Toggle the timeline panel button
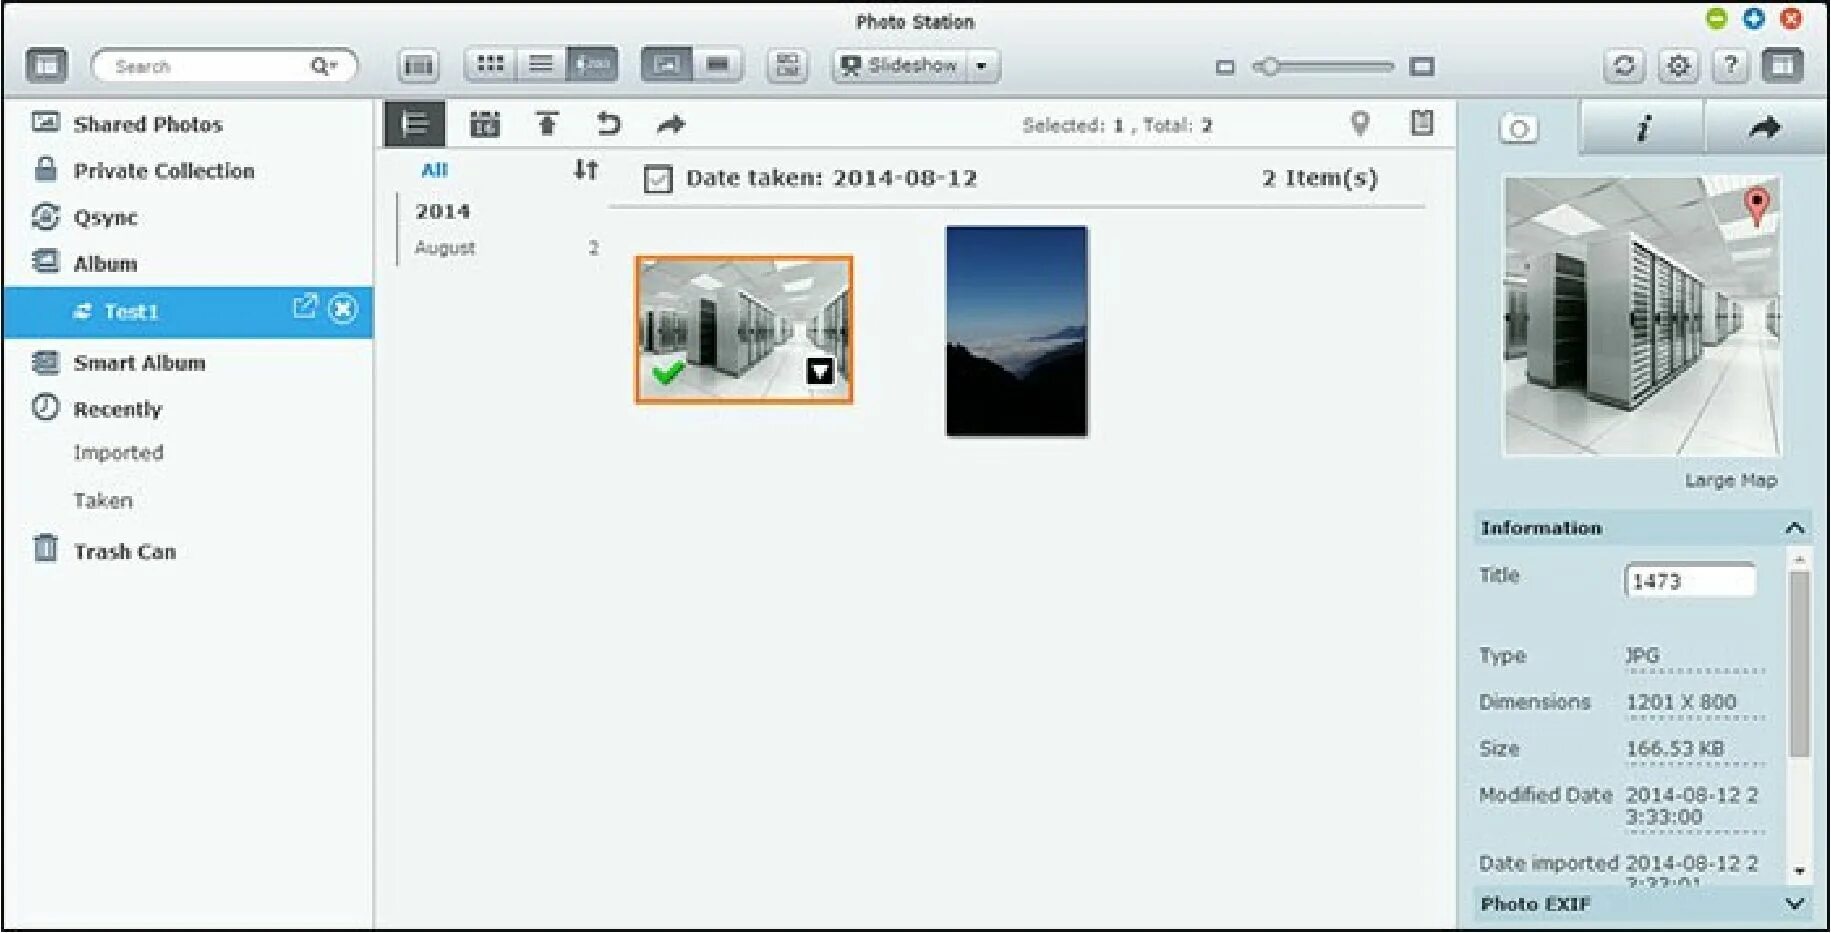1831x933 pixels. click(x=415, y=124)
